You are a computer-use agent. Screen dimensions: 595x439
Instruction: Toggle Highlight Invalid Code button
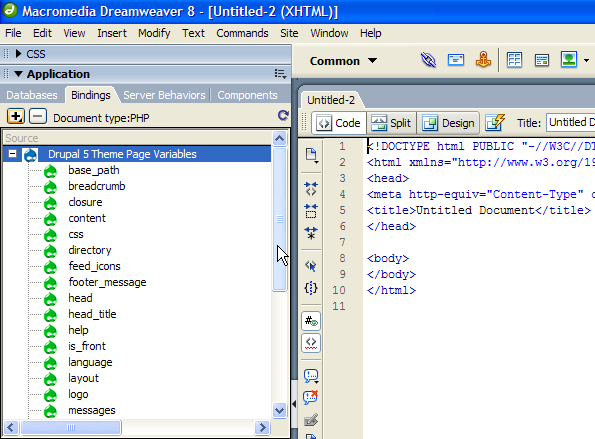[311, 343]
